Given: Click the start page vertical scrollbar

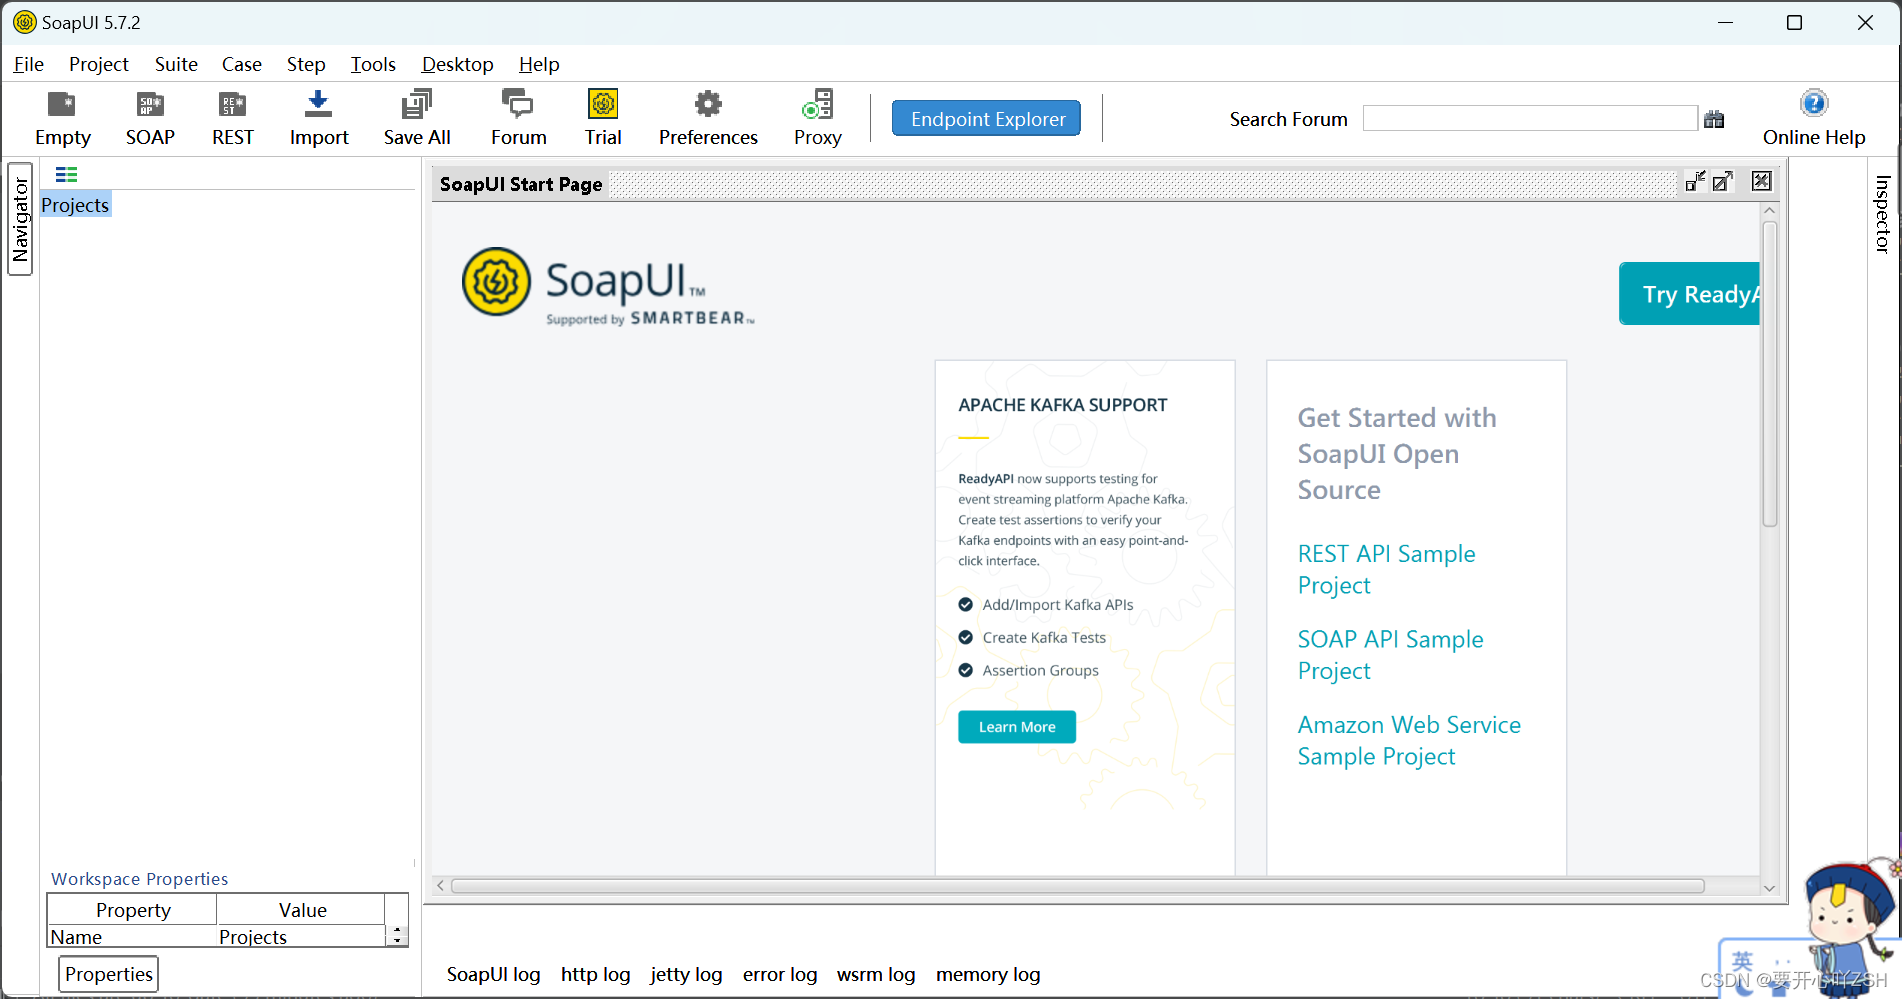Looking at the screenshot, I should click(1769, 374).
